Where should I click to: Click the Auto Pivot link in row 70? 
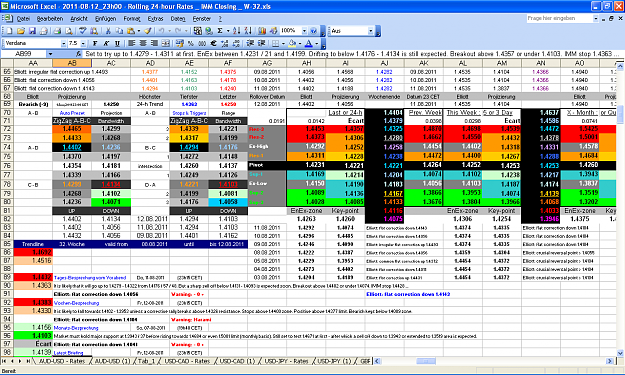point(72,113)
